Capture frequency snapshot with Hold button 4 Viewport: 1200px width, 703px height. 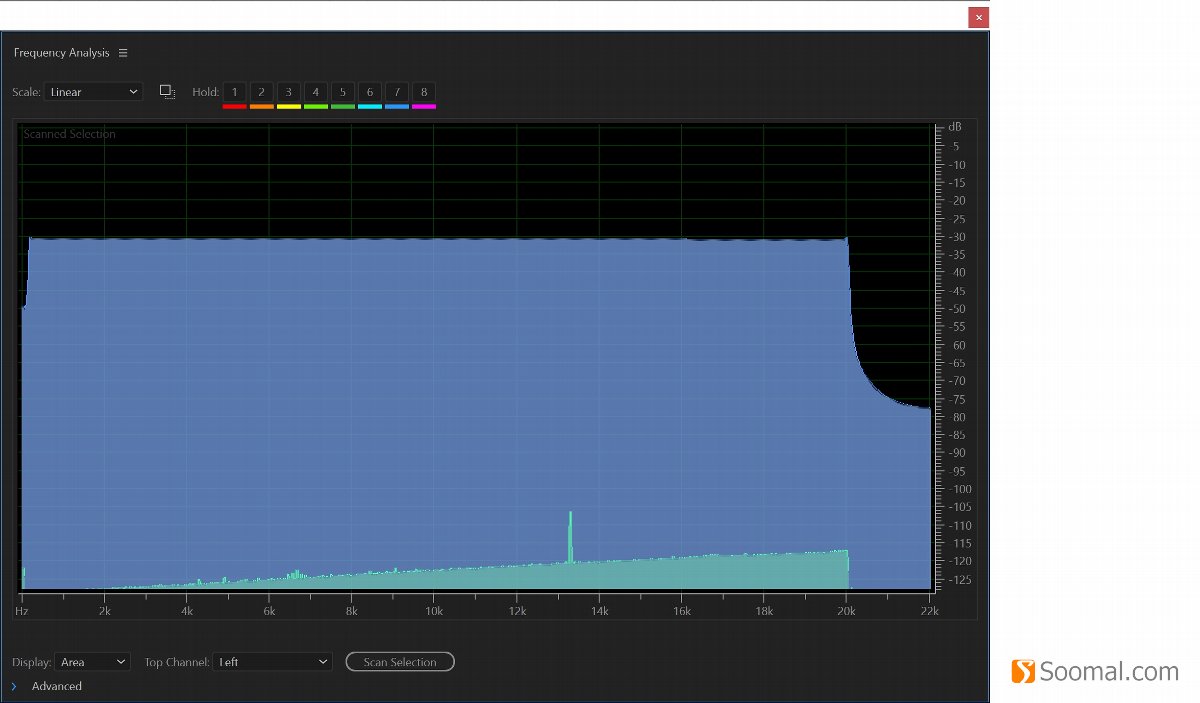coord(315,92)
